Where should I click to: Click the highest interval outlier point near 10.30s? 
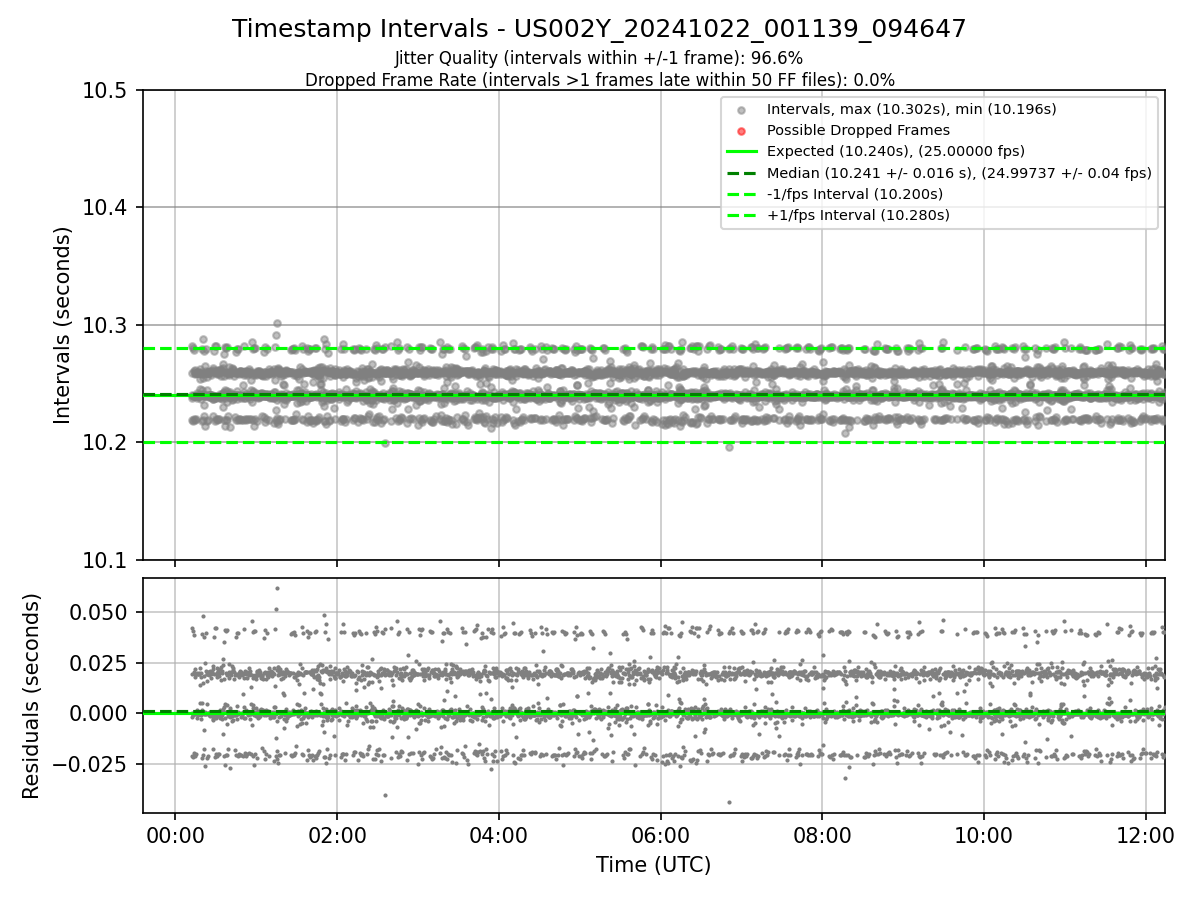click(277, 324)
